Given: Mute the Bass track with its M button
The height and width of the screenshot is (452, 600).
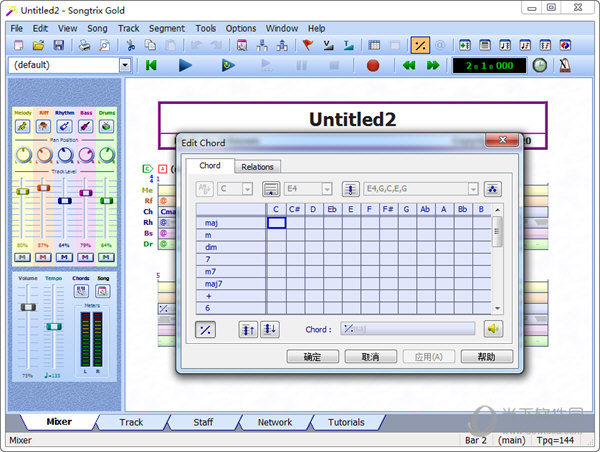Looking at the screenshot, I should tap(85, 257).
